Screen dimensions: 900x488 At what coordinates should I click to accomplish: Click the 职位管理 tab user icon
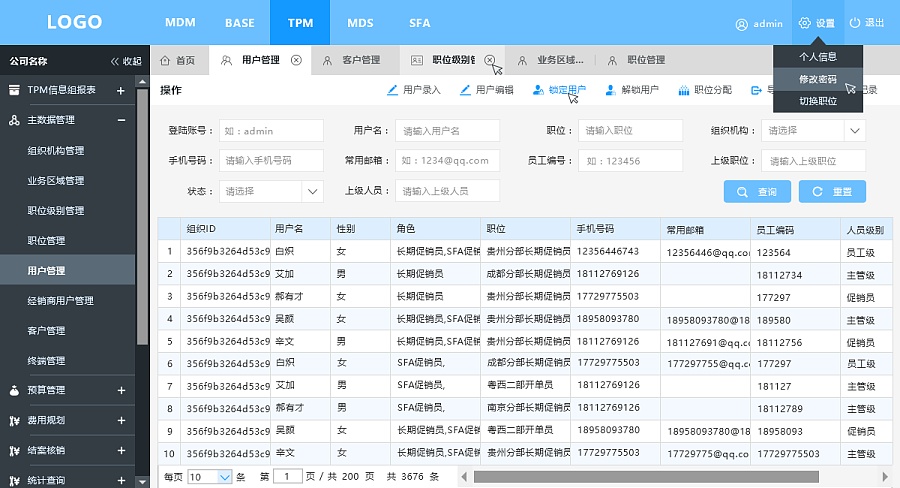[612, 60]
